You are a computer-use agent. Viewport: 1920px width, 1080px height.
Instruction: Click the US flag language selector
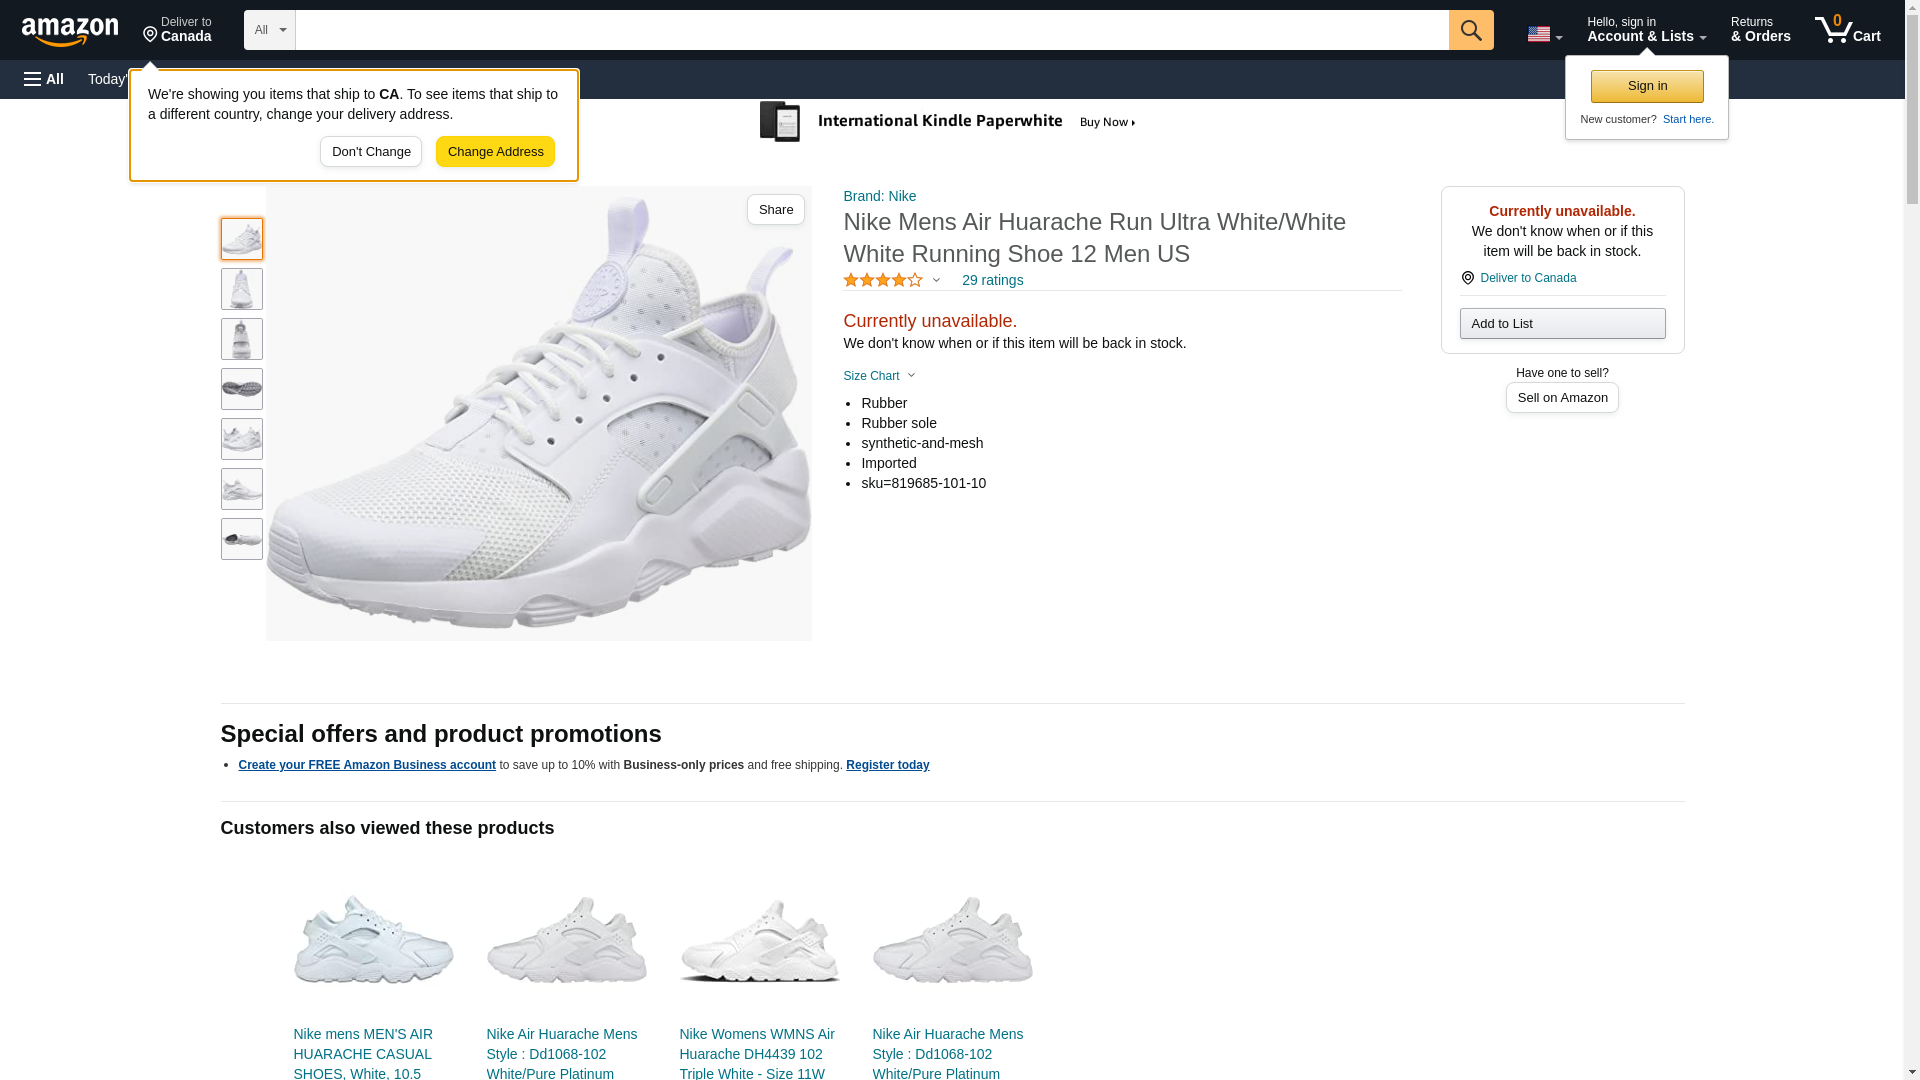(1543, 34)
